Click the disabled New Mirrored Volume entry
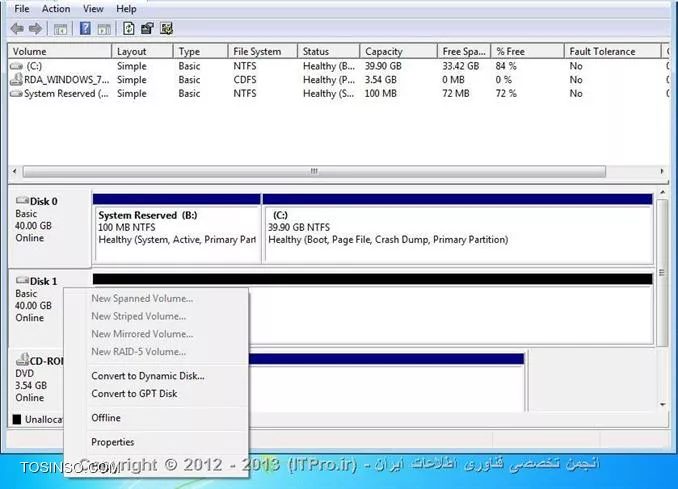 point(142,334)
